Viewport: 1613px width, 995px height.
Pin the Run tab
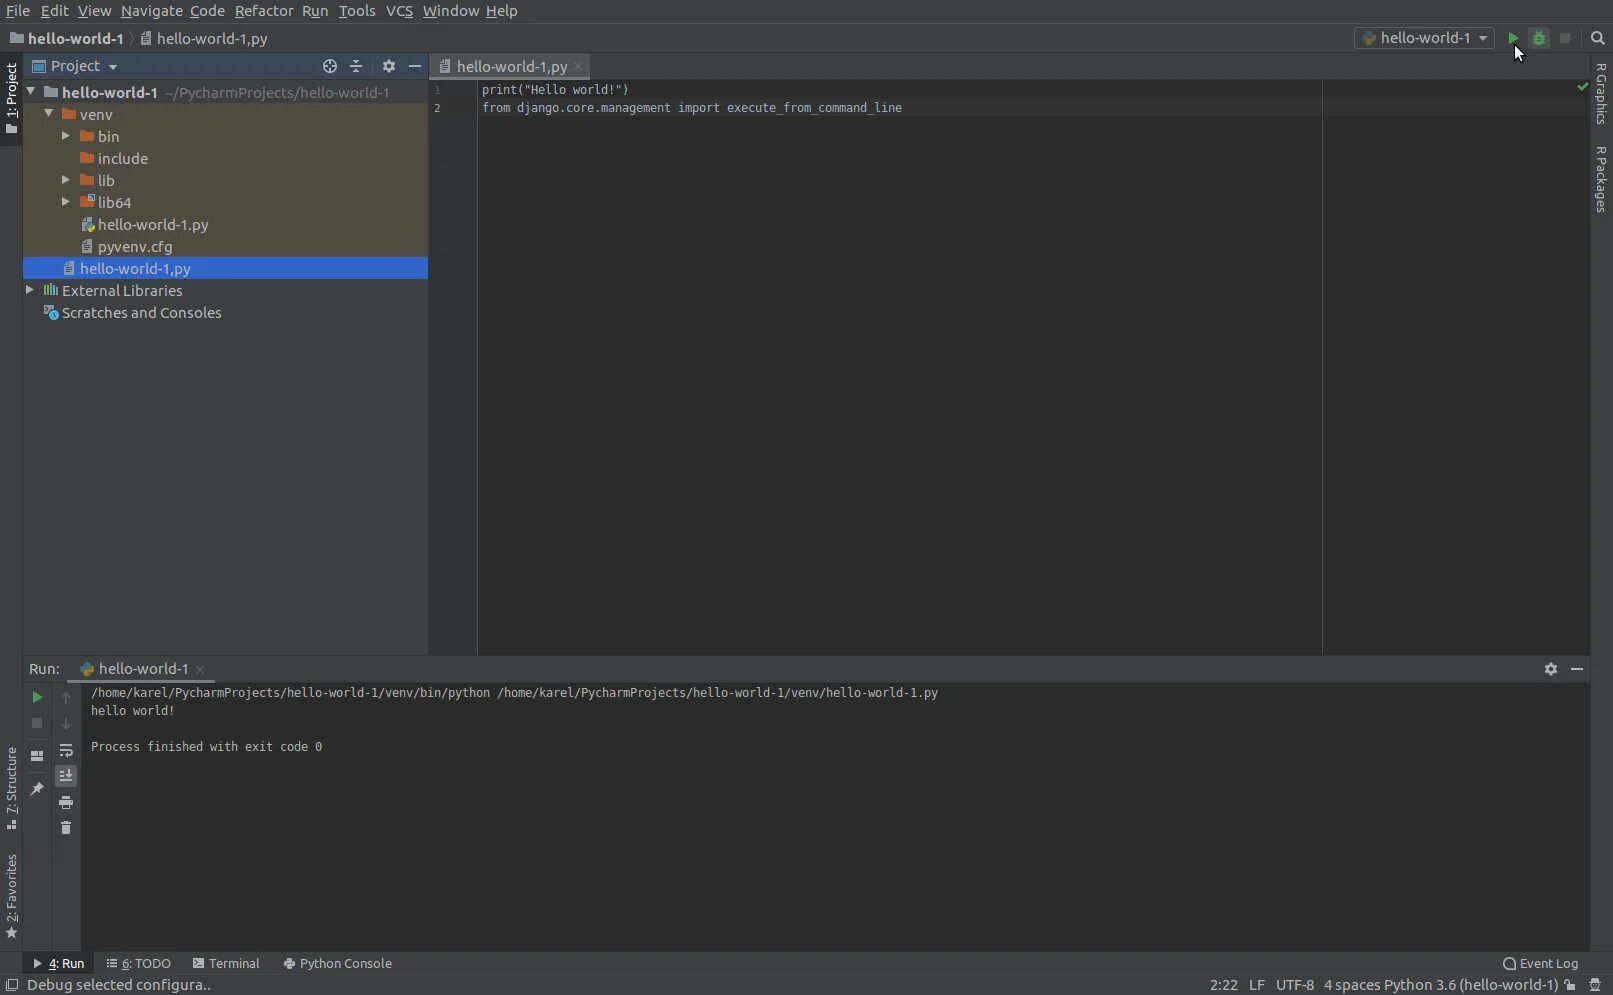click(x=37, y=789)
